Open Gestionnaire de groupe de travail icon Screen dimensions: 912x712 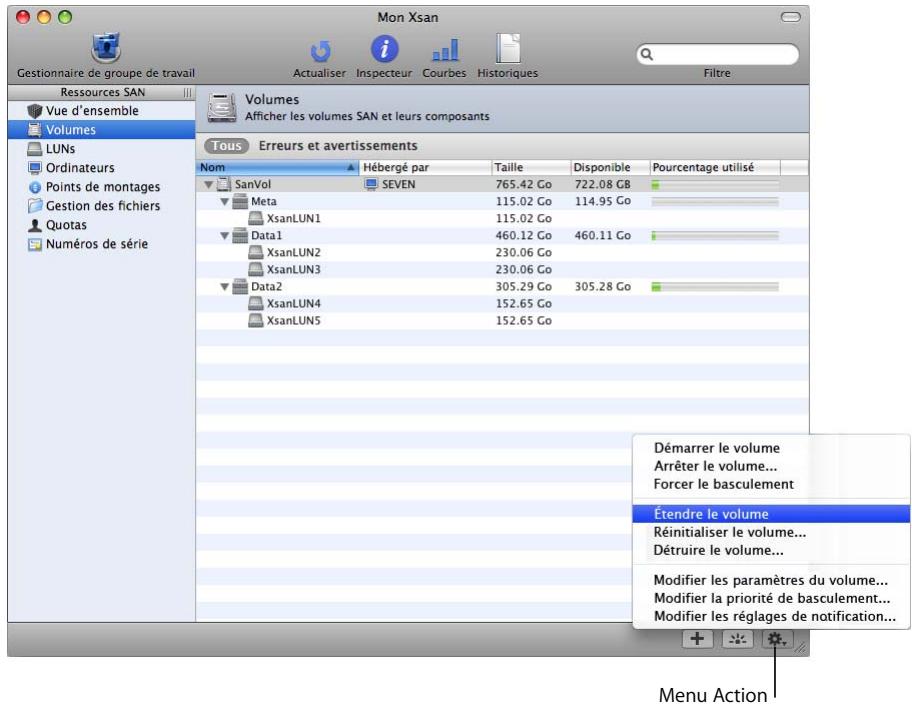point(106,48)
